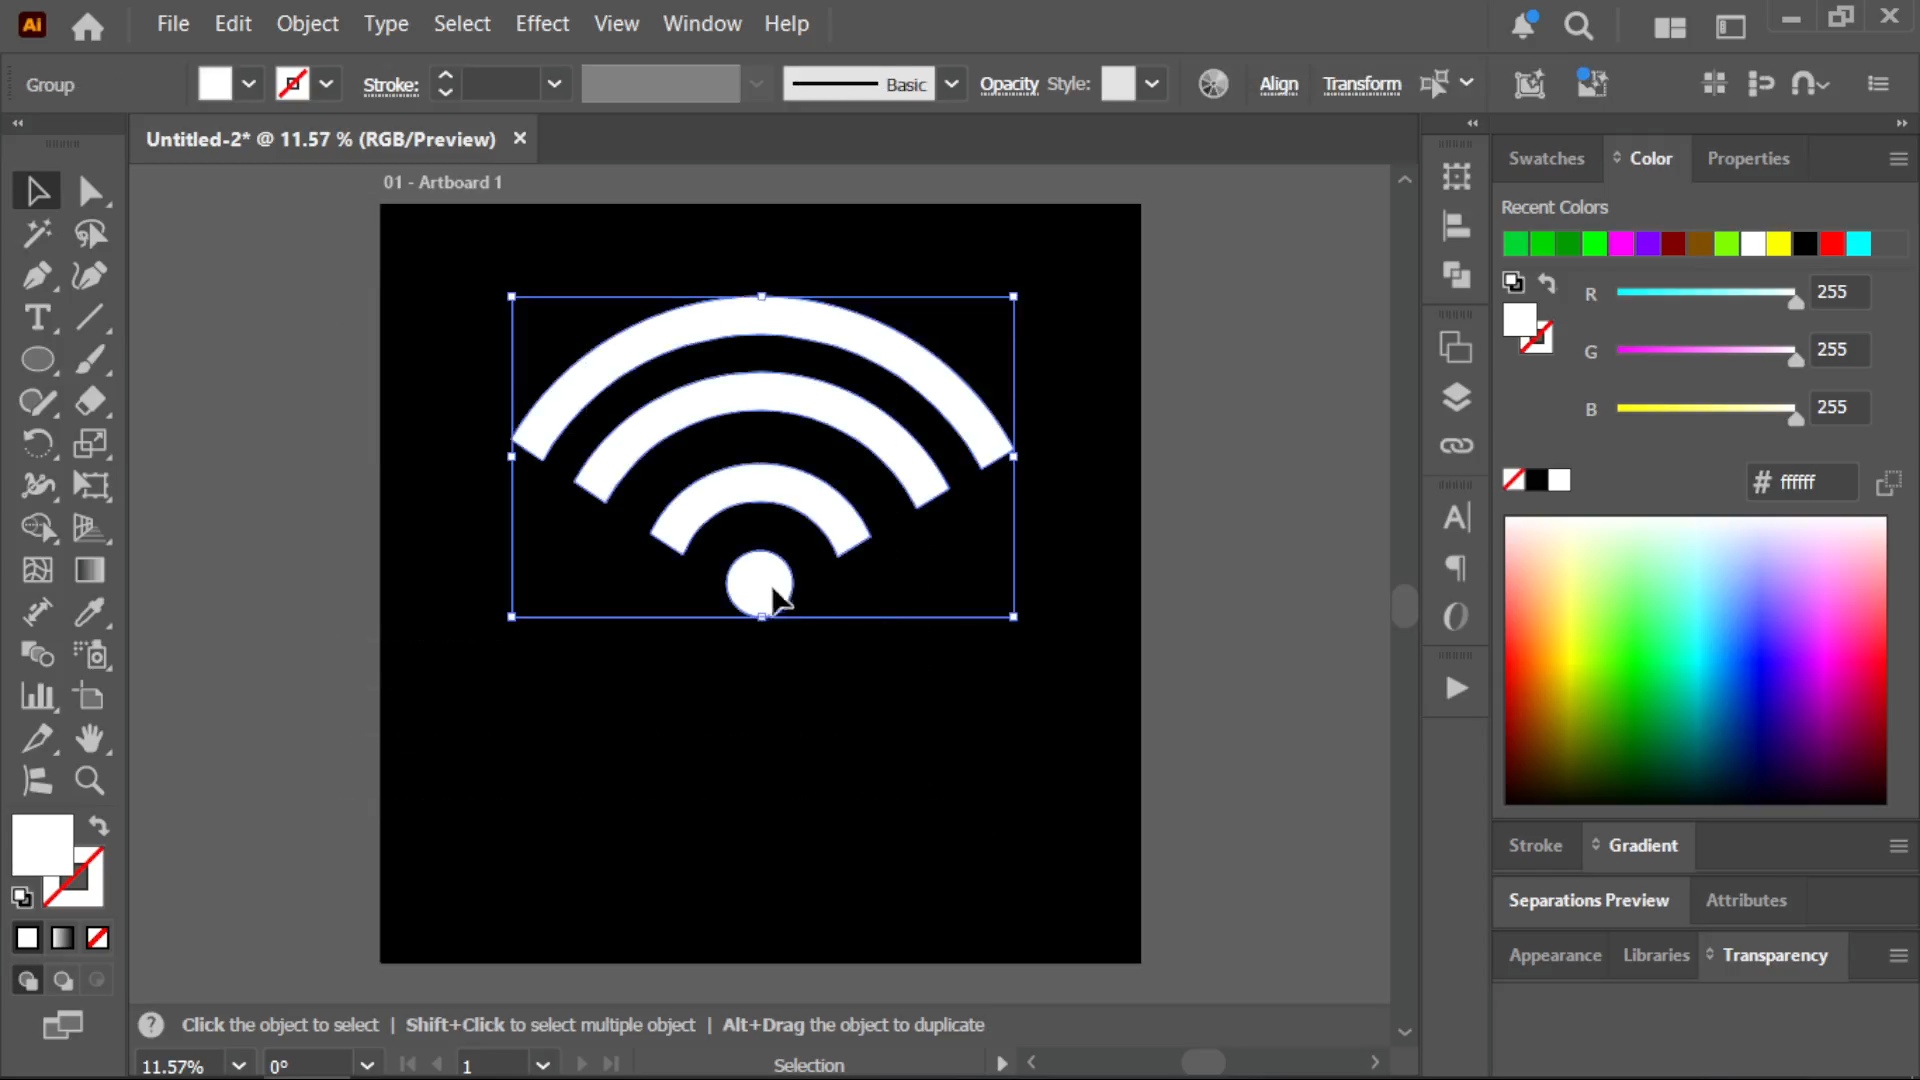Image resolution: width=1920 pixels, height=1080 pixels.
Task: Select the Zoom tool
Action: [90, 781]
